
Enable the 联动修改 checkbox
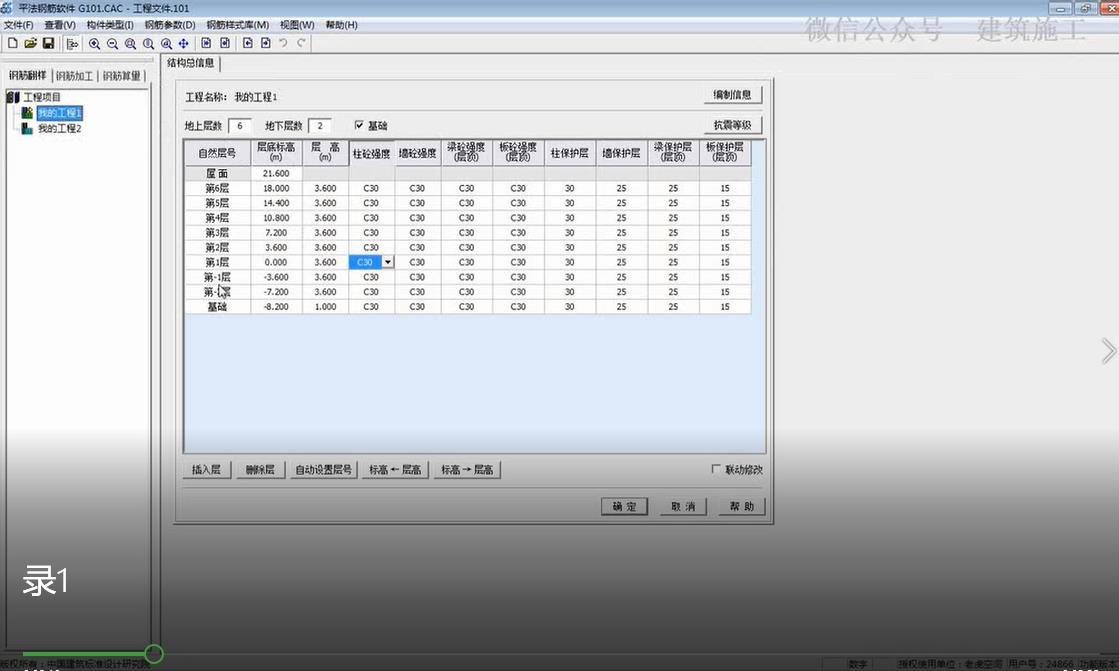pyautogui.click(x=715, y=469)
